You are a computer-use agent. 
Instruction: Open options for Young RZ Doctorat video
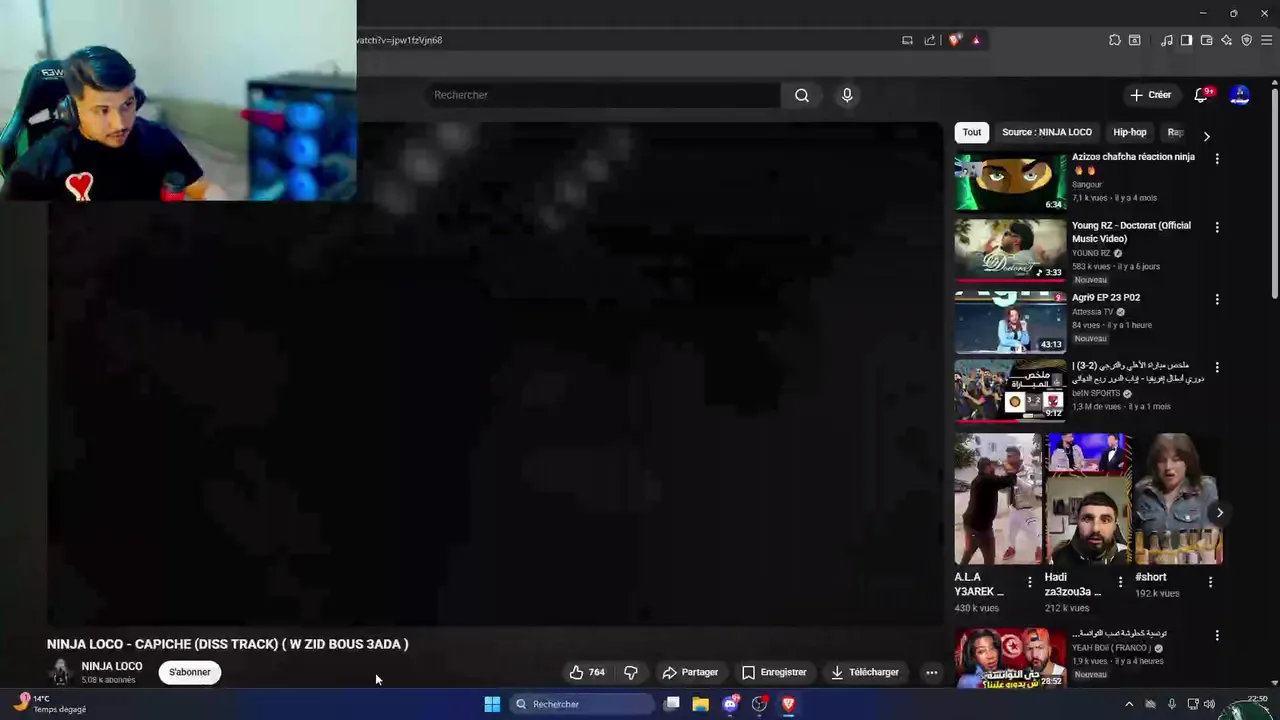click(1217, 228)
